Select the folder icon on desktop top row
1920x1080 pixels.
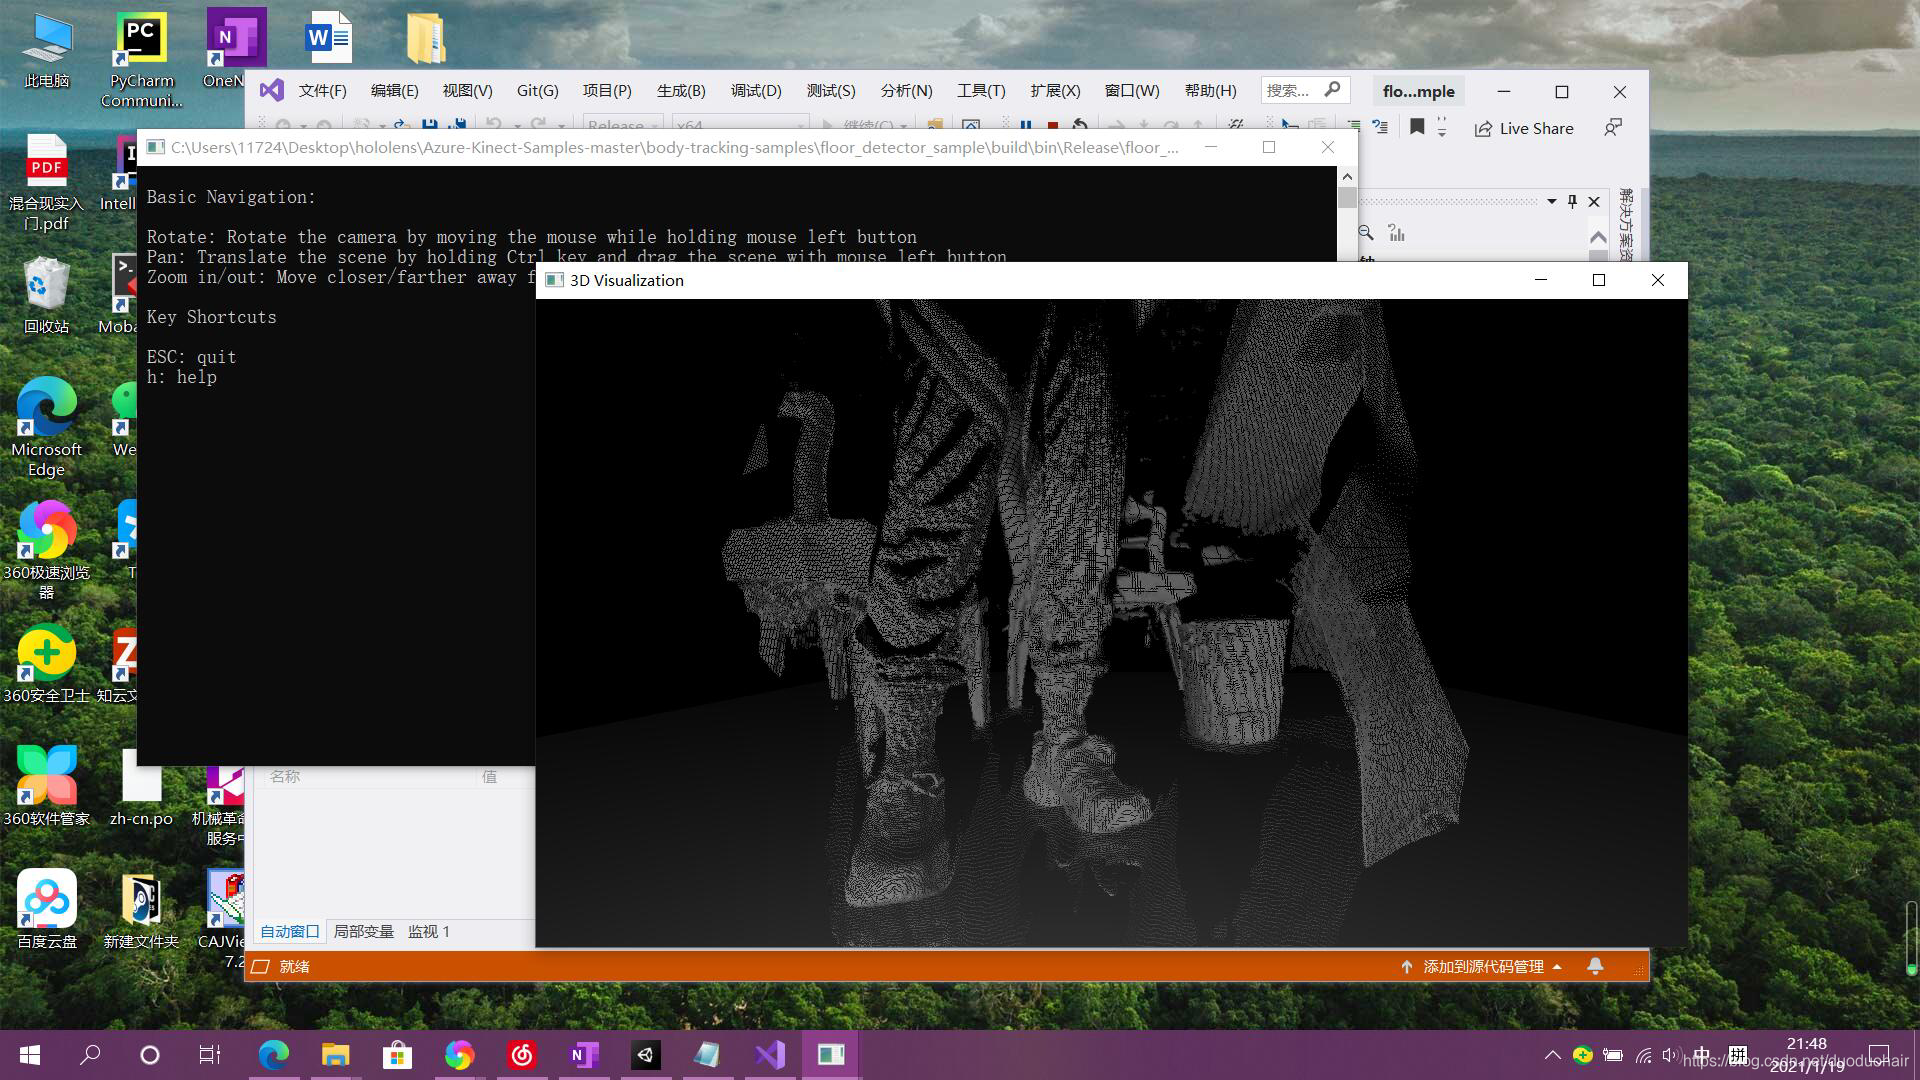click(x=426, y=38)
